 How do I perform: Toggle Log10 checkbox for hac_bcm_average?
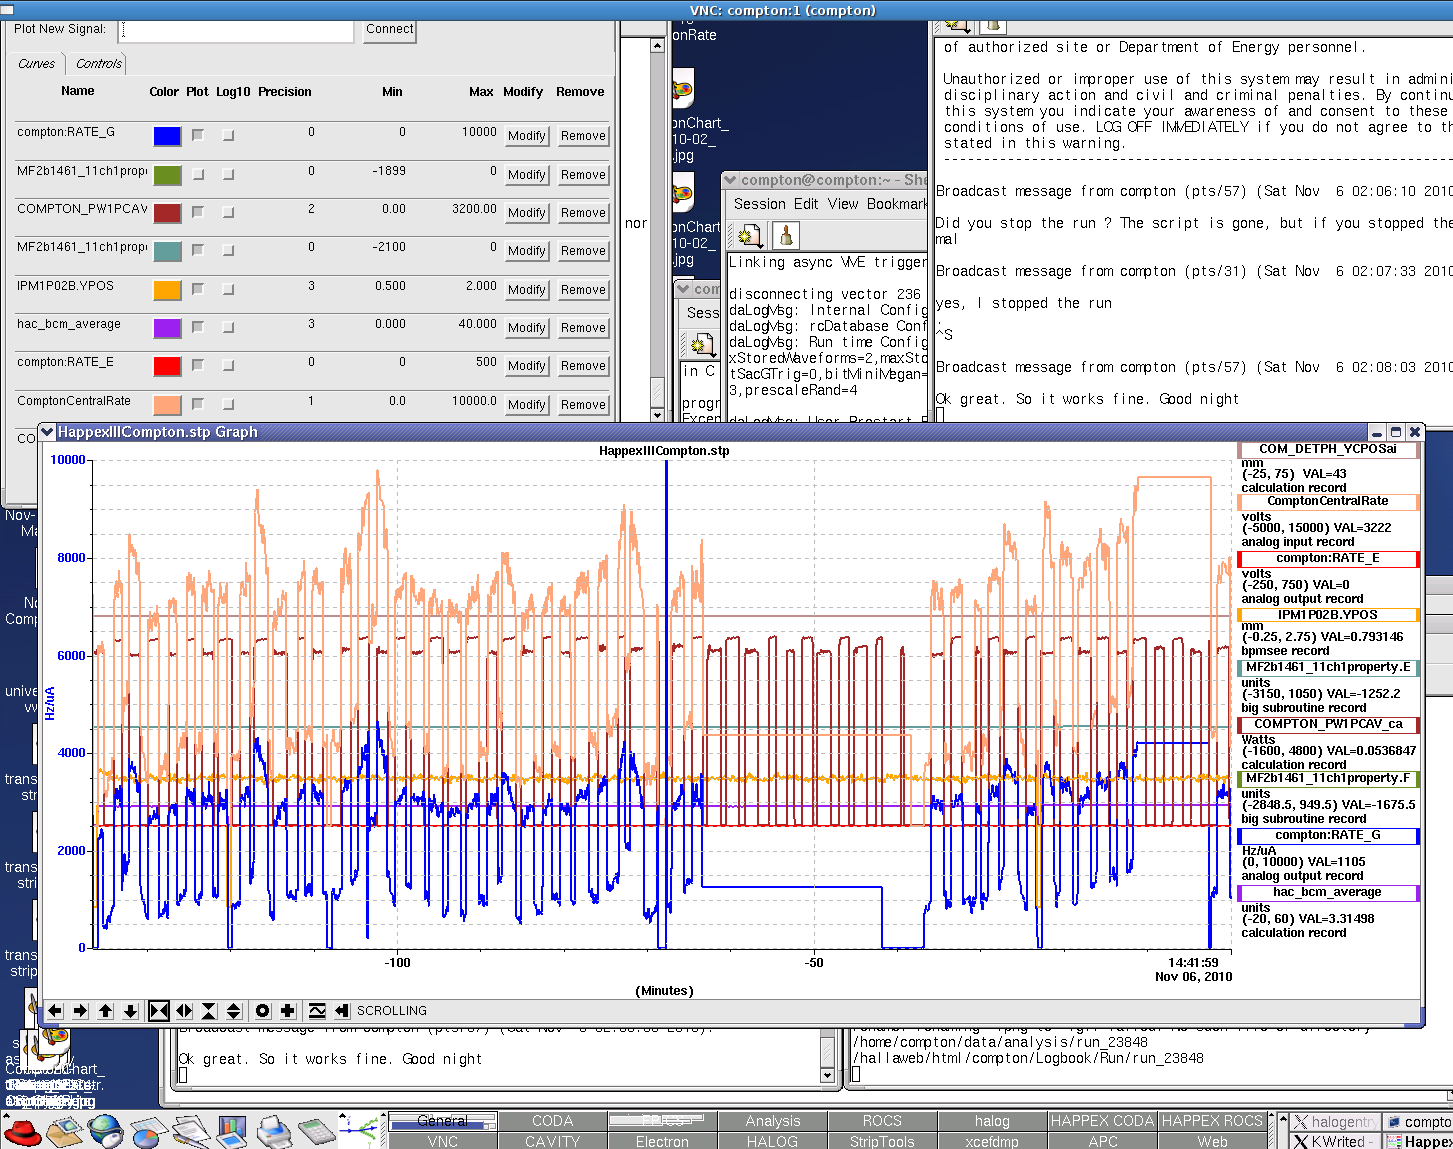(x=228, y=327)
